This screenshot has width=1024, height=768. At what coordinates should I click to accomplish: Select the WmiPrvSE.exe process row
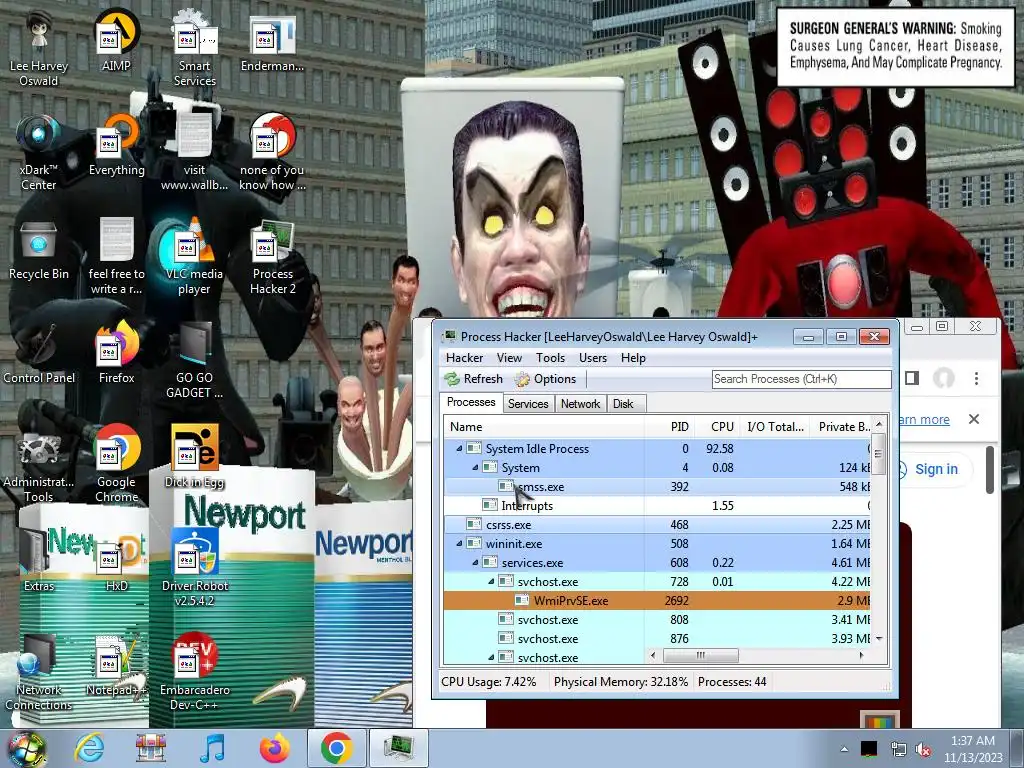[x=656, y=600]
